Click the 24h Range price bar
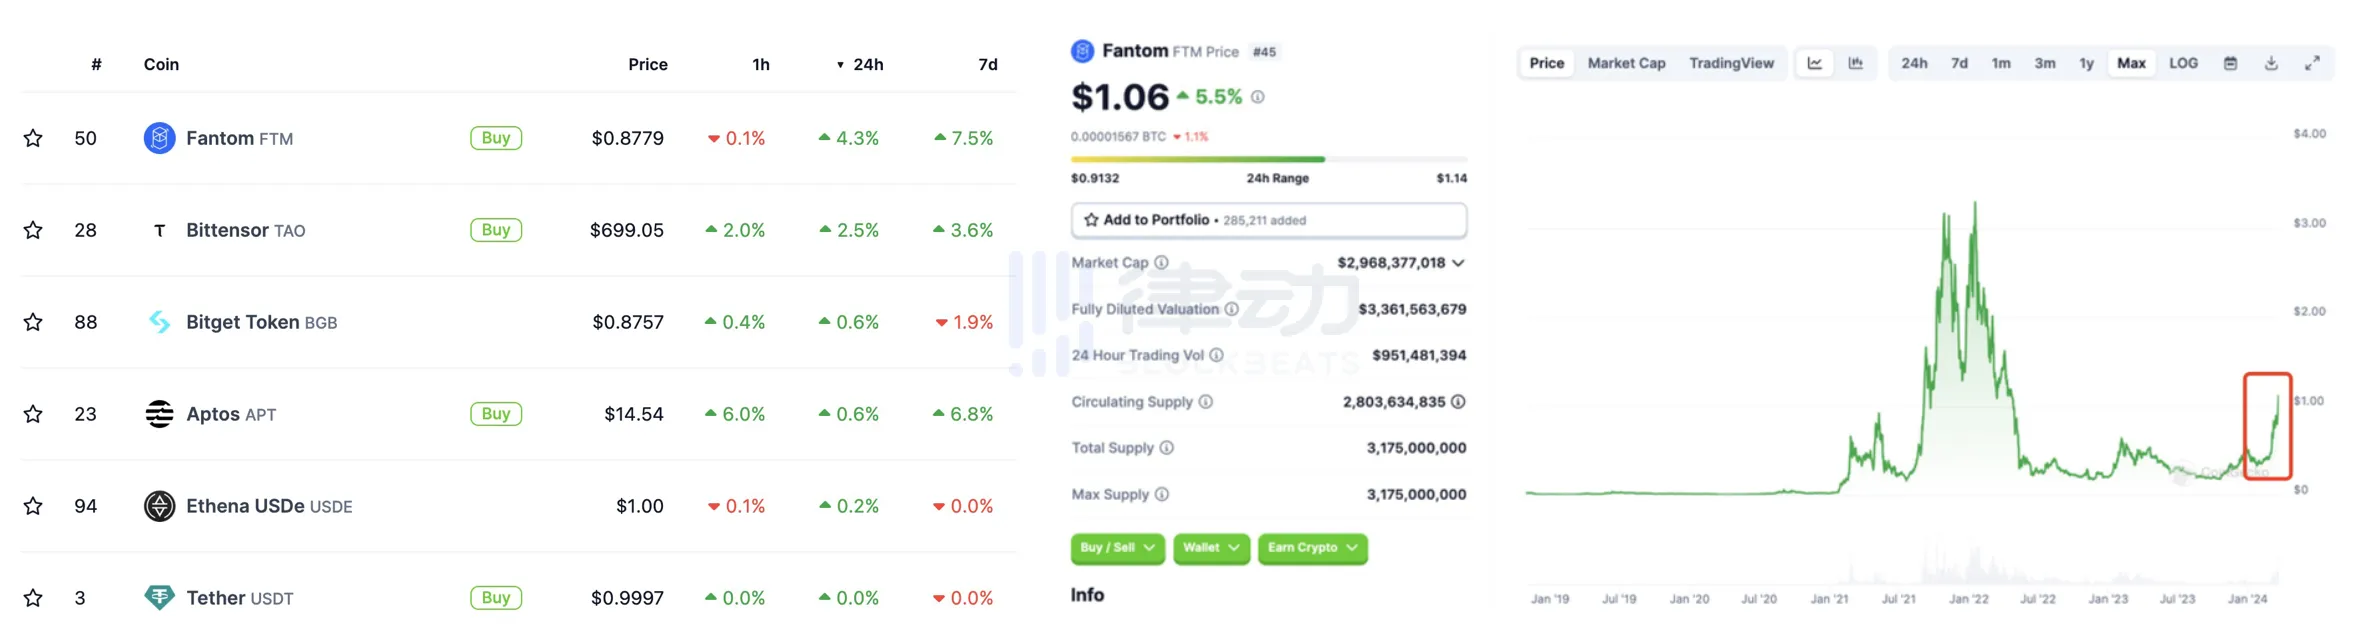Viewport: 2368px width, 628px height. [x=1268, y=159]
